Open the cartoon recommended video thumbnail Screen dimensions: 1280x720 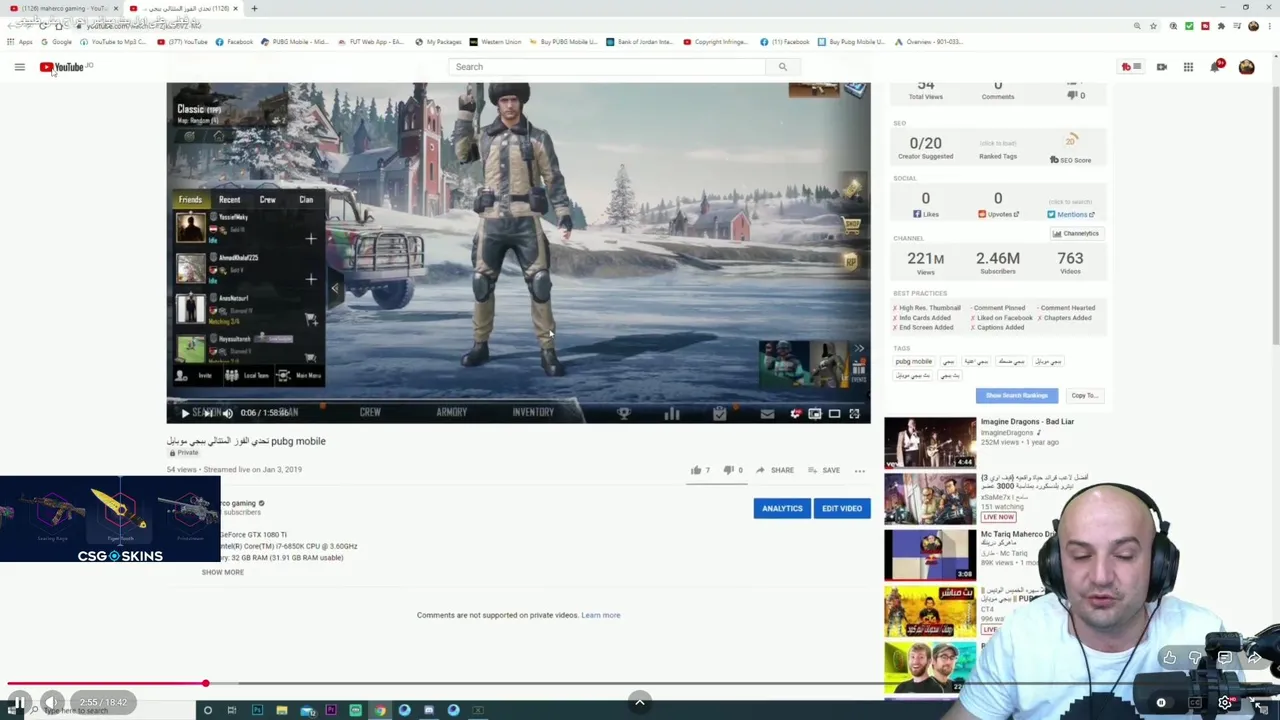tap(930, 555)
